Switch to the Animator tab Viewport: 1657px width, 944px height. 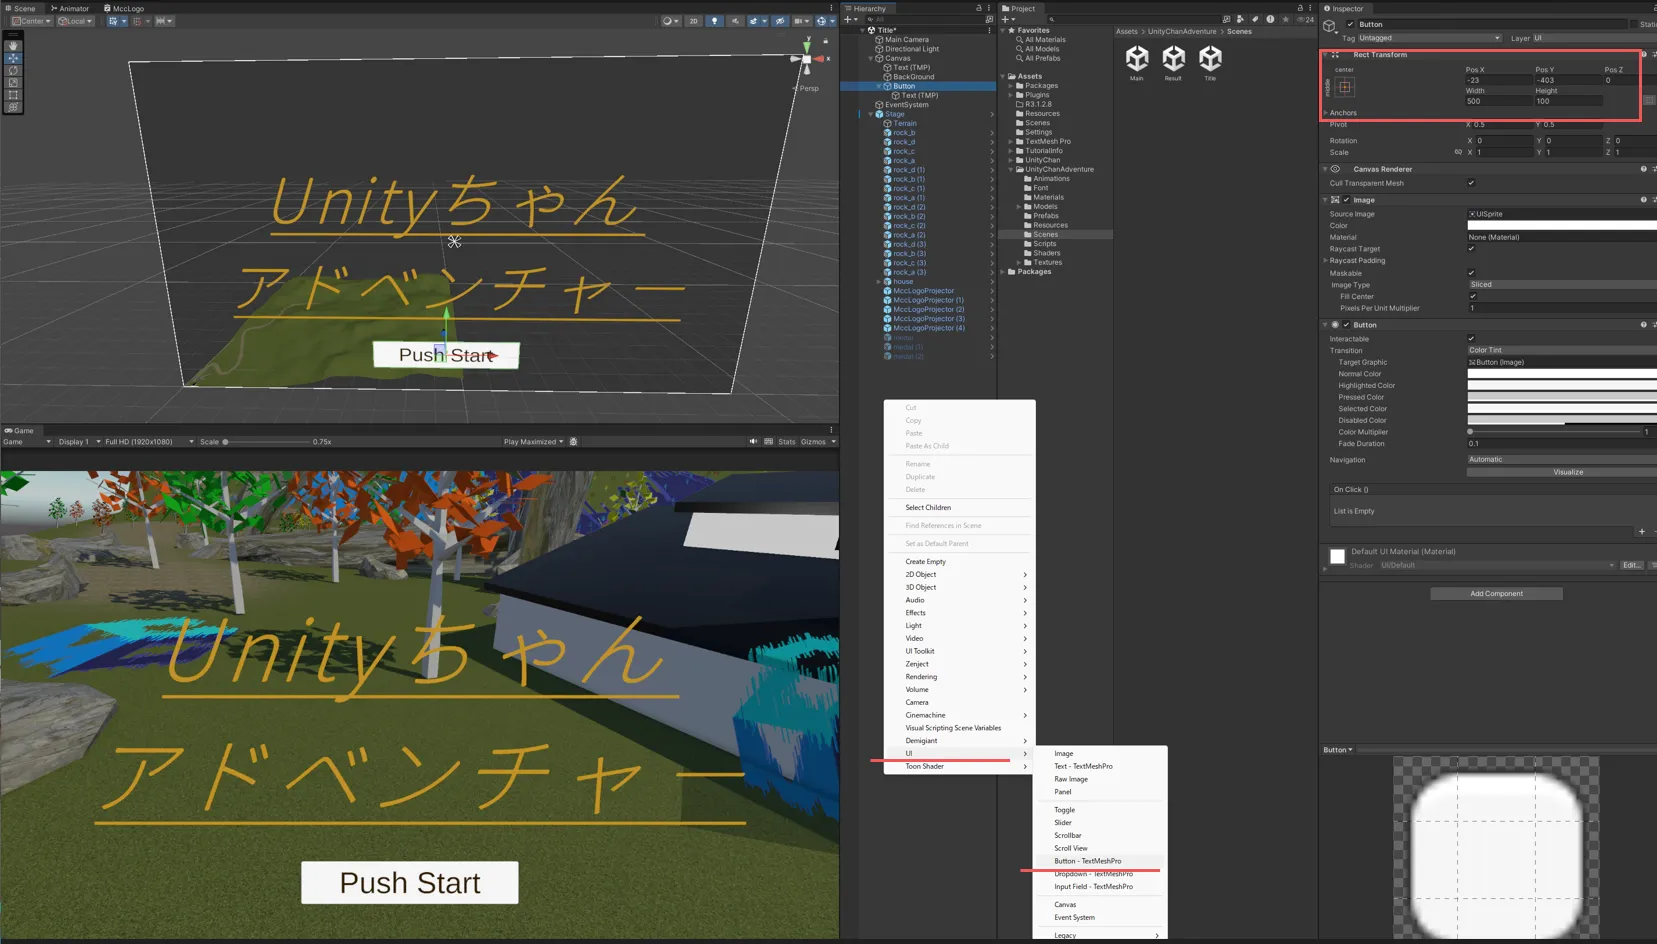coord(71,8)
